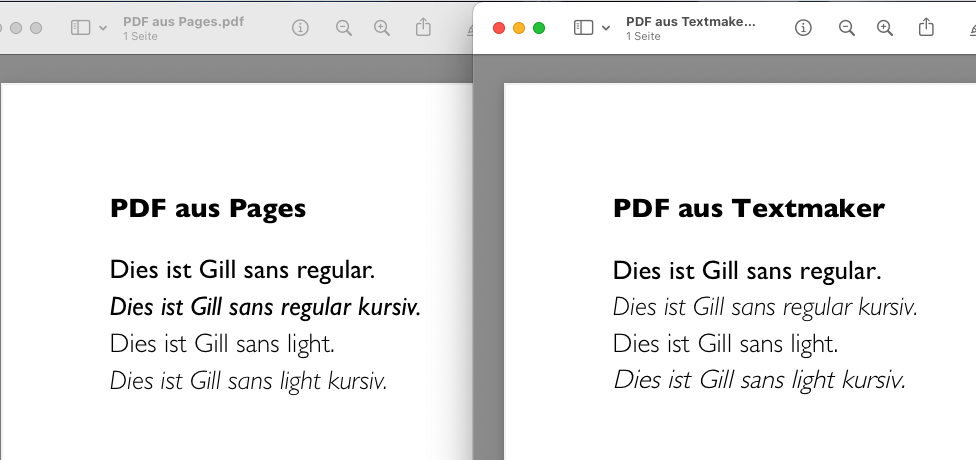Maximize the Textmaker PDF window with green button
Image resolution: width=976 pixels, height=460 pixels.
[x=539, y=28]
